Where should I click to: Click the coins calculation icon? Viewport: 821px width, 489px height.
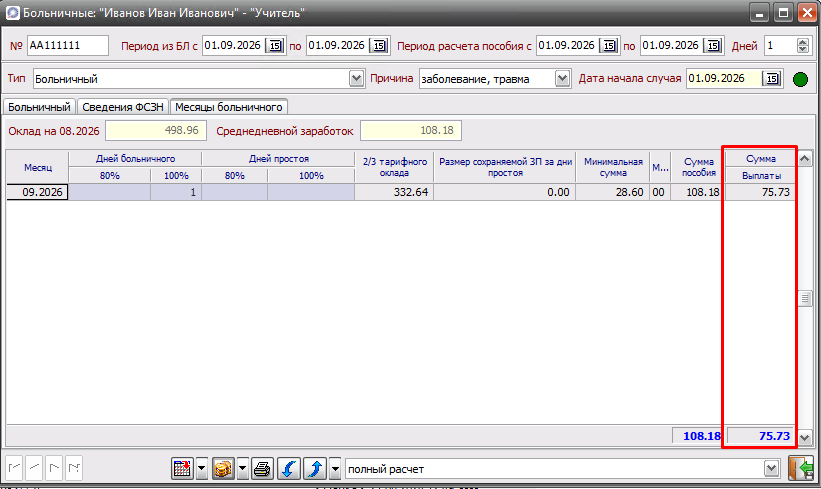coord(223,468)
